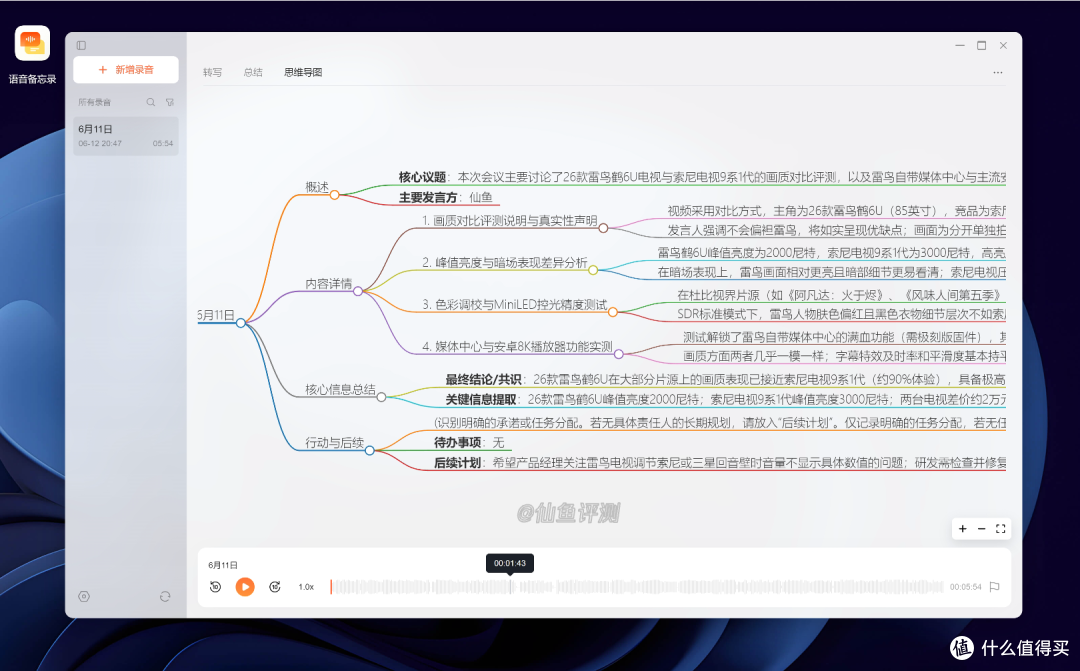Switch to the 总结 tab
Screen dimensions: 1080x671
253,72
